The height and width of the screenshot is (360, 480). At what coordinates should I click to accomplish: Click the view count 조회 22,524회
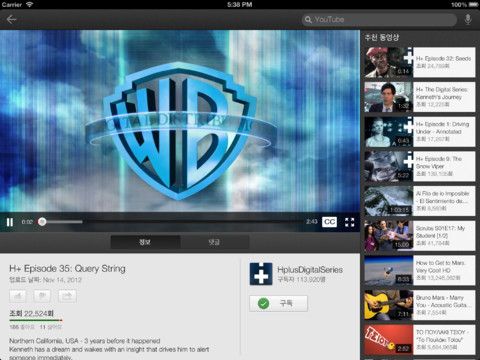[x=31, y=313]
